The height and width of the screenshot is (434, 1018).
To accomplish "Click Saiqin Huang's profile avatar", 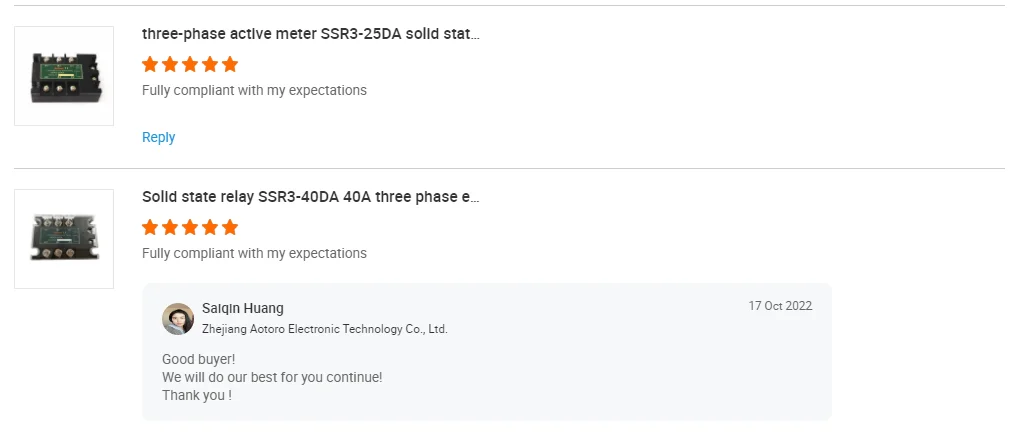I will [178, 319].
